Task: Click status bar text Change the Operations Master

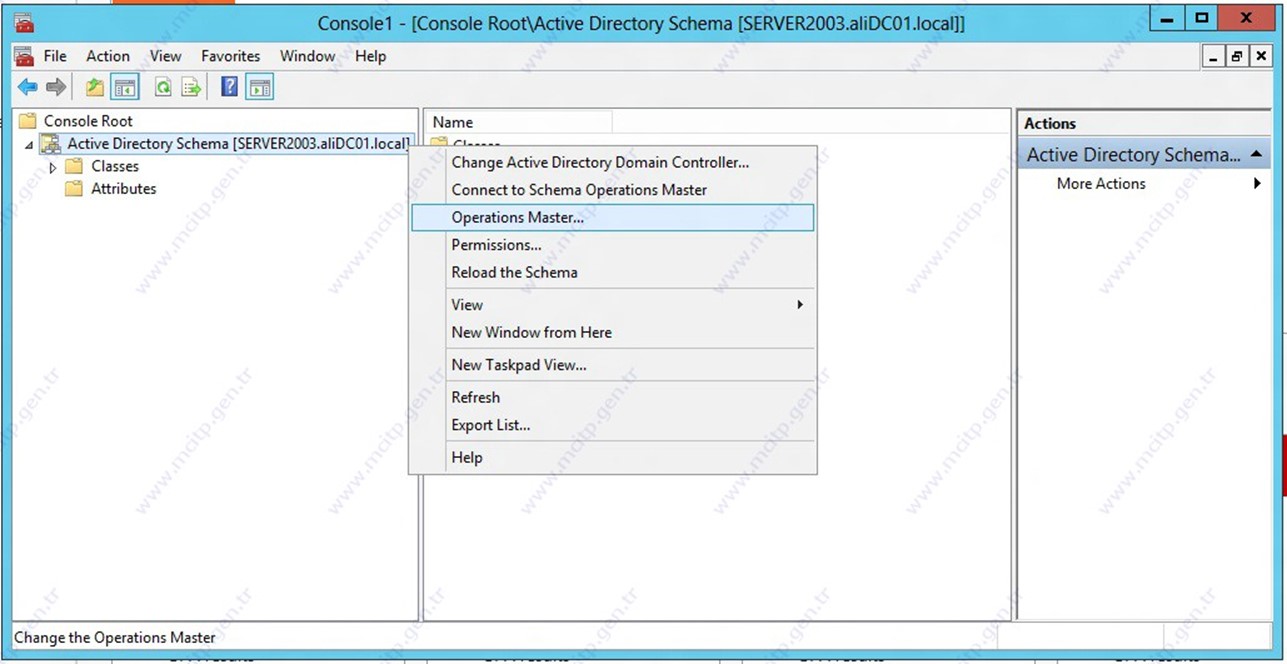Action: pos(115,637)
